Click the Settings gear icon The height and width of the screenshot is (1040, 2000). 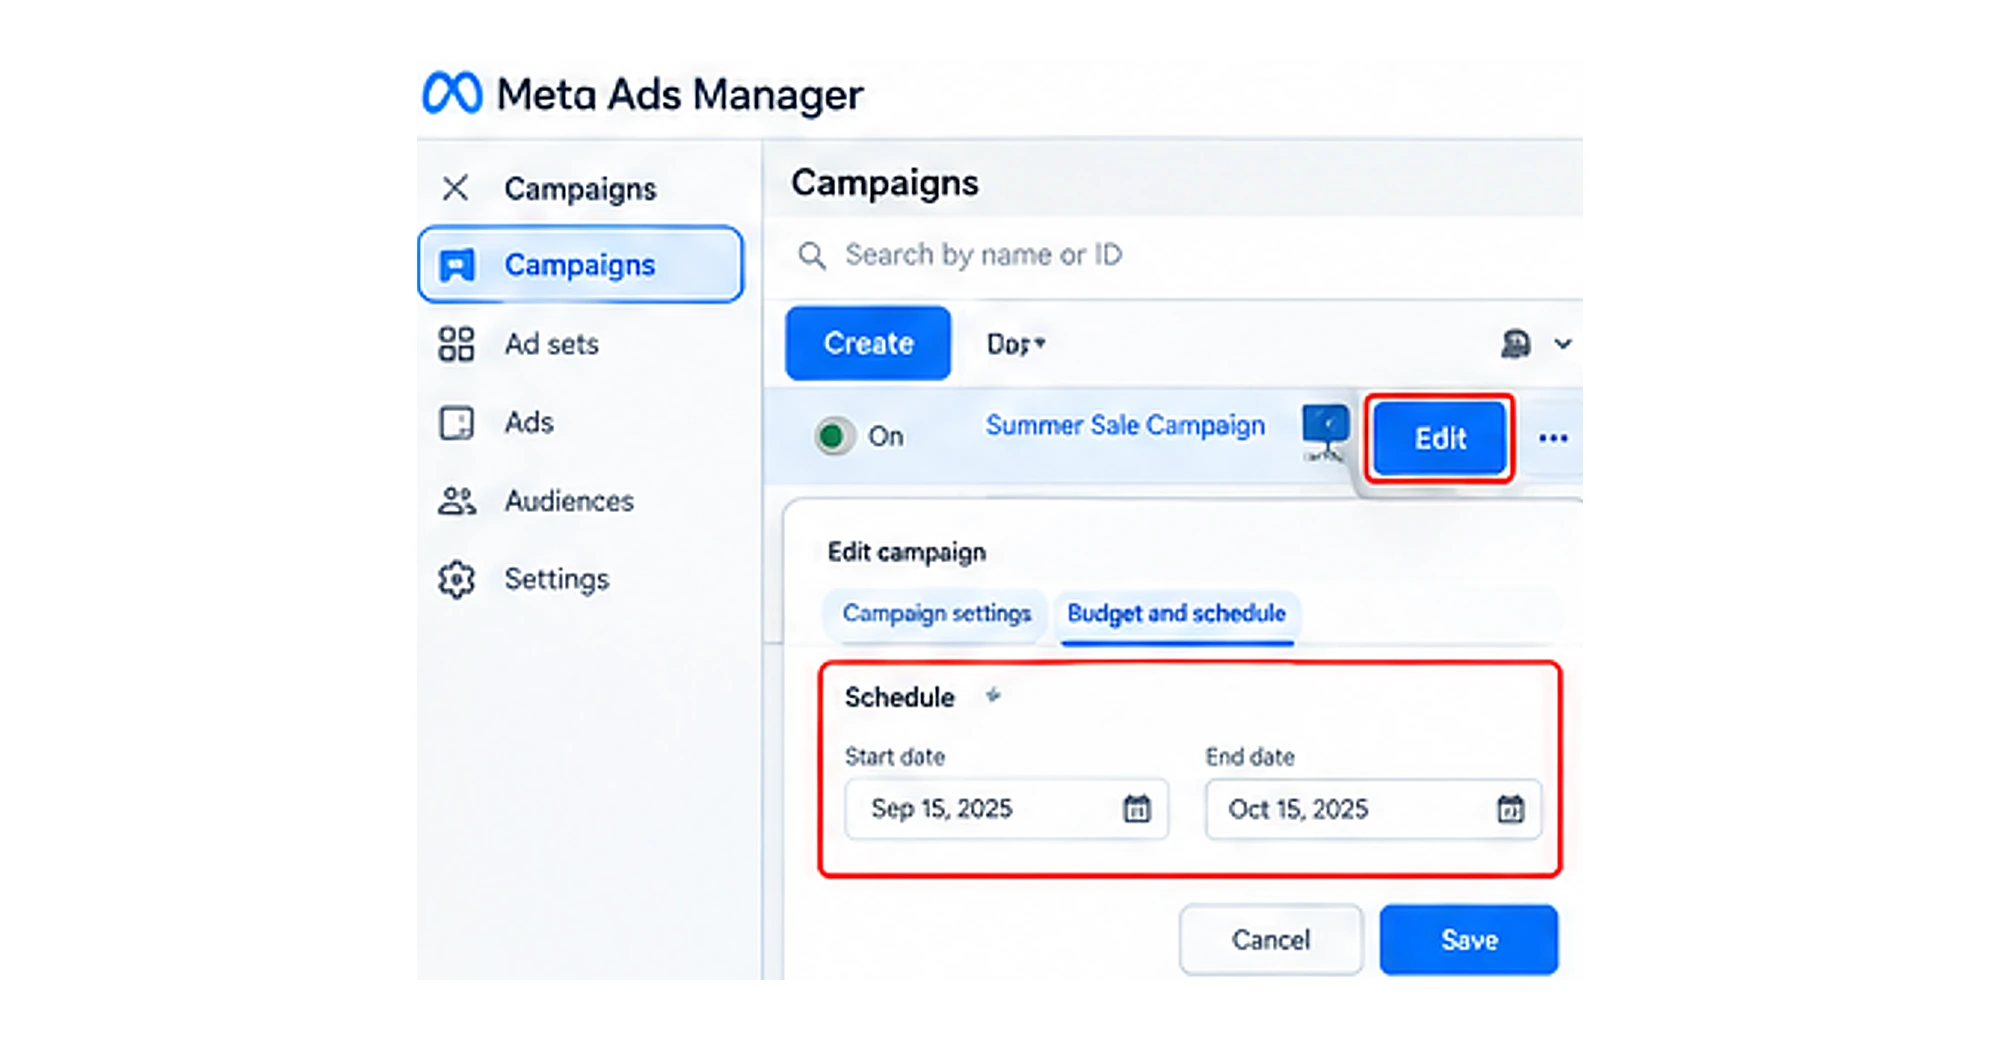point(456,579)
